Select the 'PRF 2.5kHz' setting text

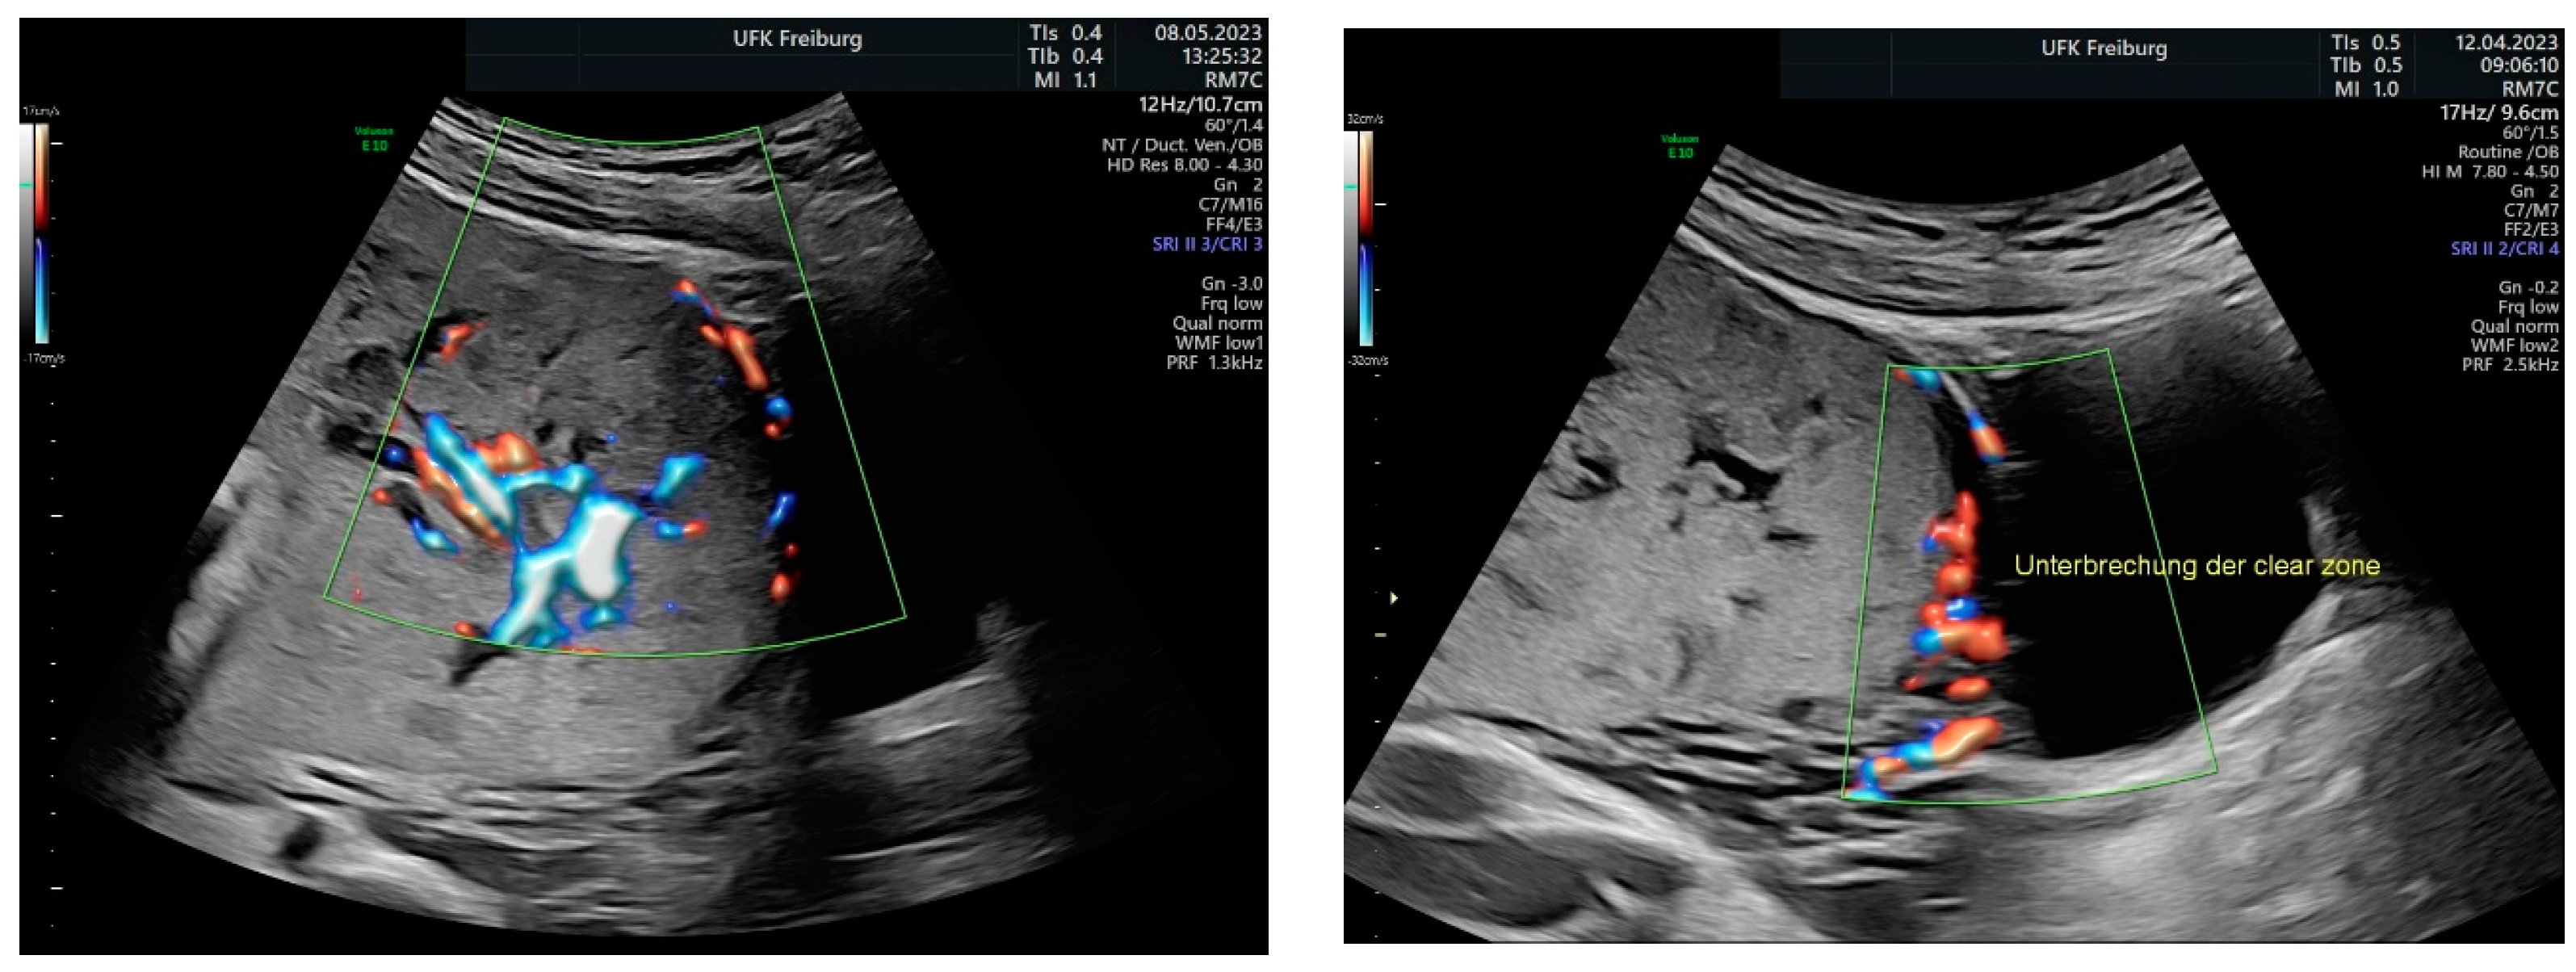click(2510, 365)
